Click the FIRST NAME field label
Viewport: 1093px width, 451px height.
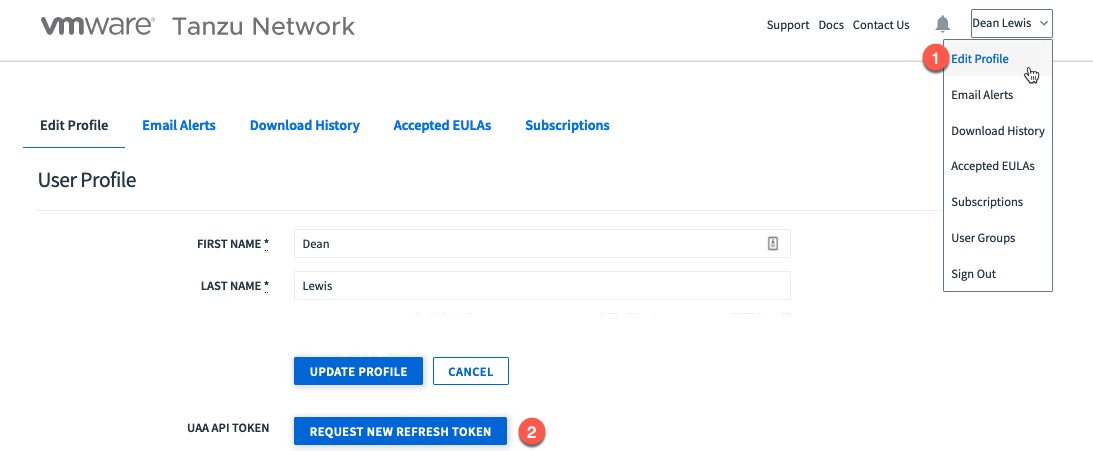(x=234, y=244)
